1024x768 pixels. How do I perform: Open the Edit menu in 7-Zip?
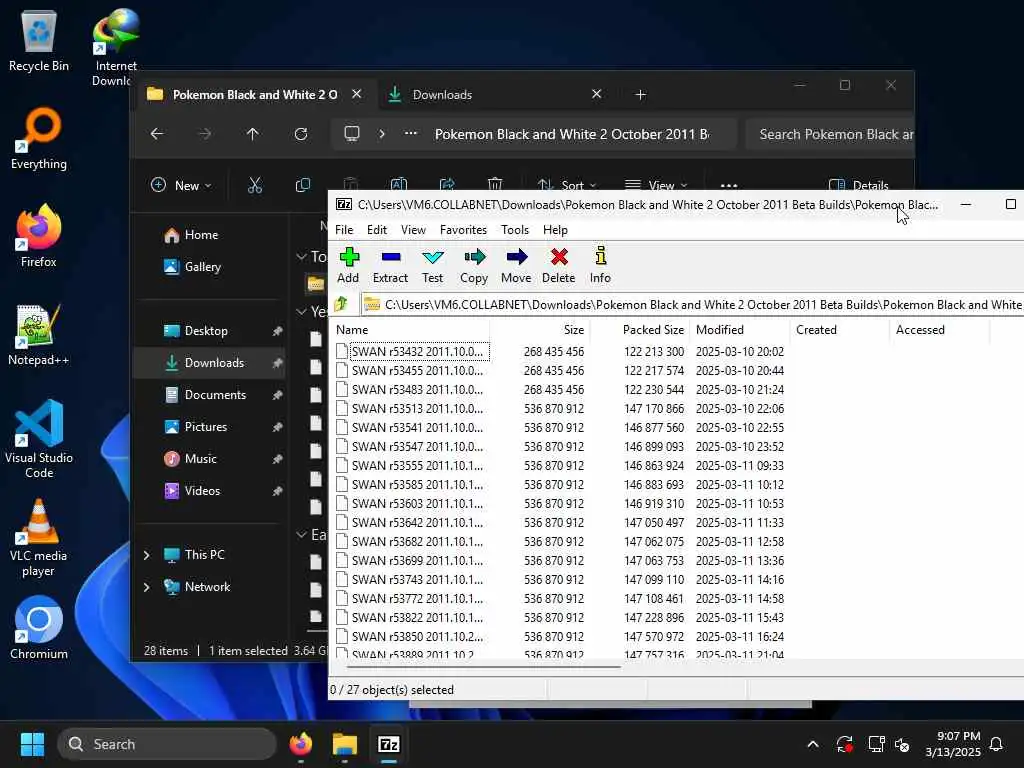[x=377, y=230]
